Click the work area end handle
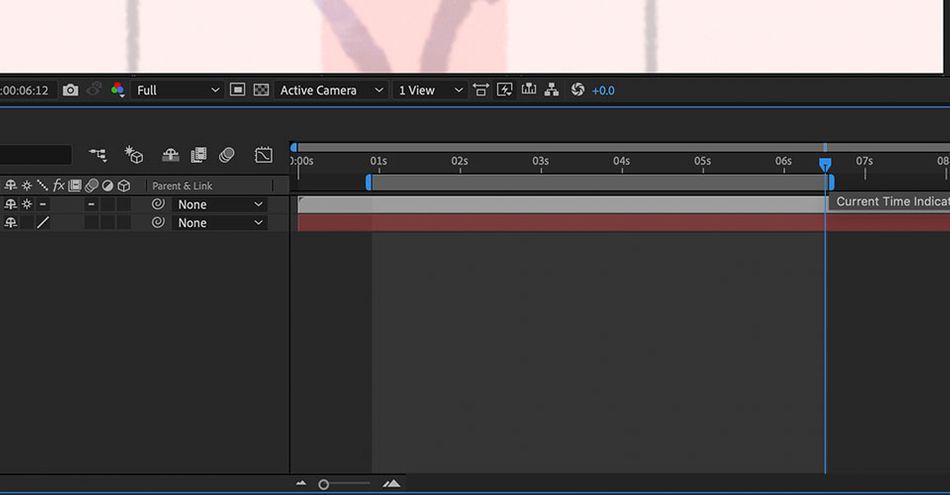950x495 pixels. click(831, 182)
